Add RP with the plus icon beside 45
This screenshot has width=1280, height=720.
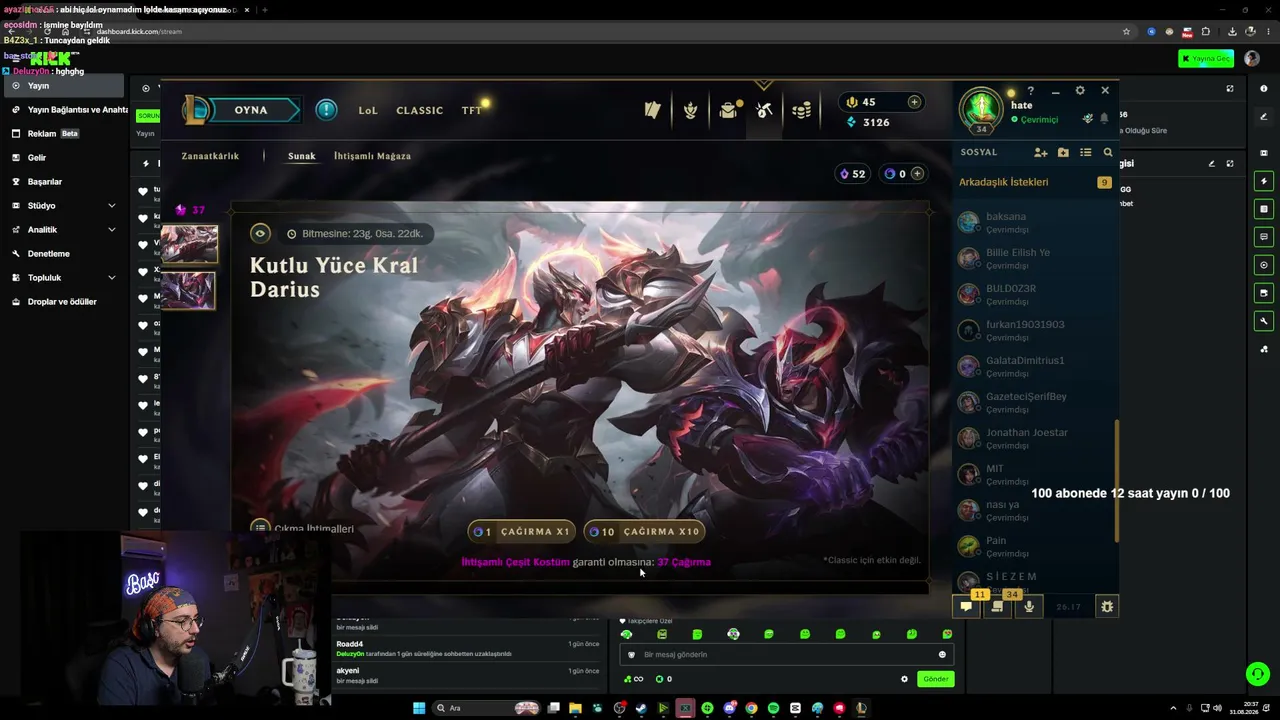click(914, 102)
